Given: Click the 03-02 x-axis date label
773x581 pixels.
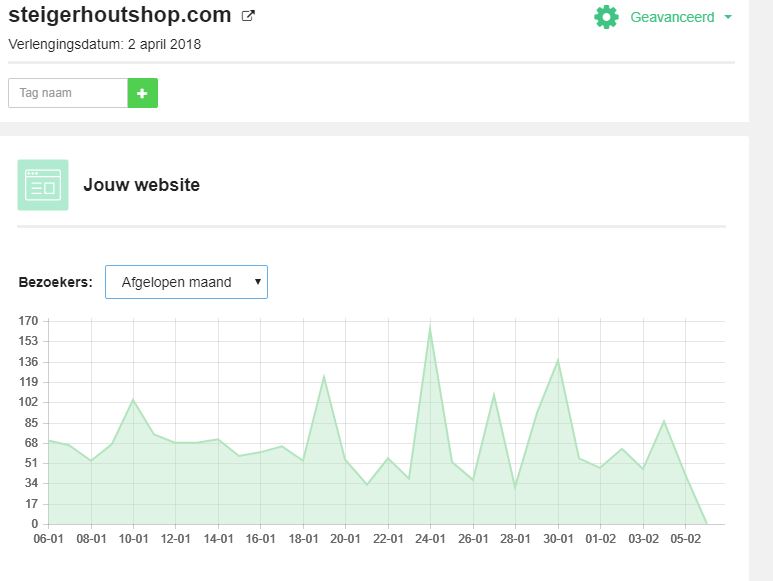Looking at the screenshot, I should pyautogui.click(x=643, y=539).
